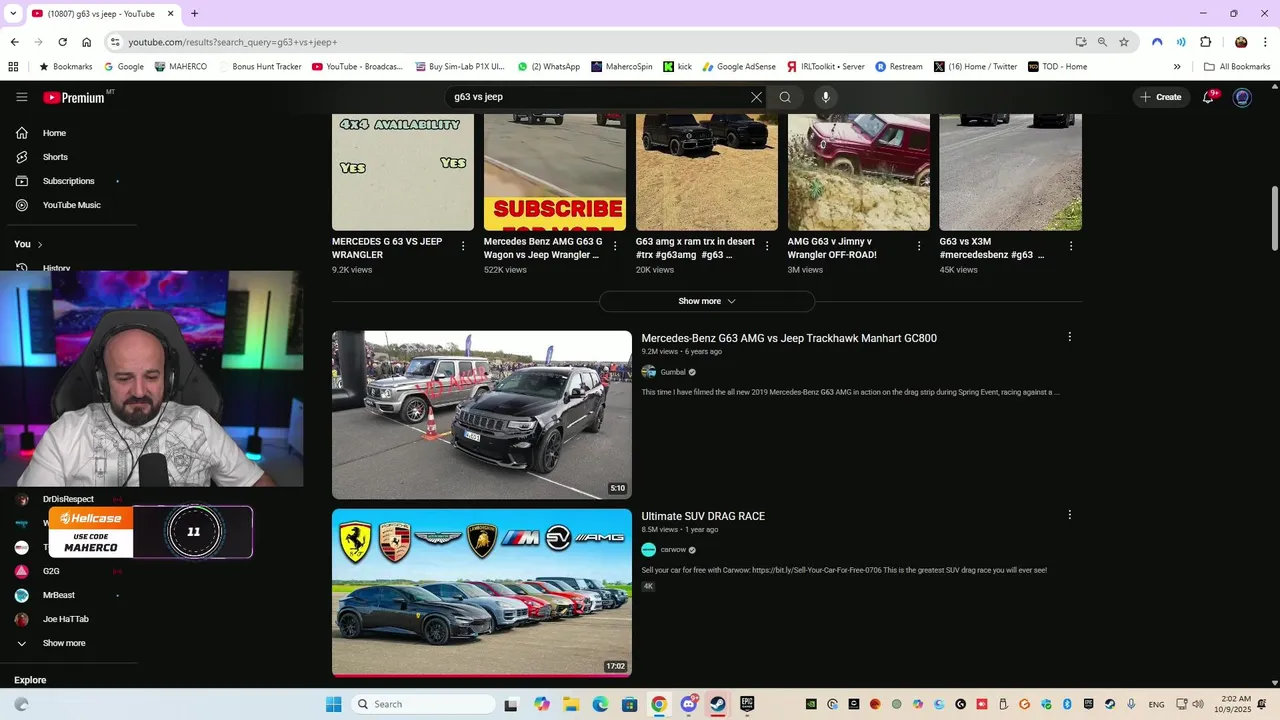Open the Create menu button
Viewport: 1280px width, 720px height.
click(1161, 97)
